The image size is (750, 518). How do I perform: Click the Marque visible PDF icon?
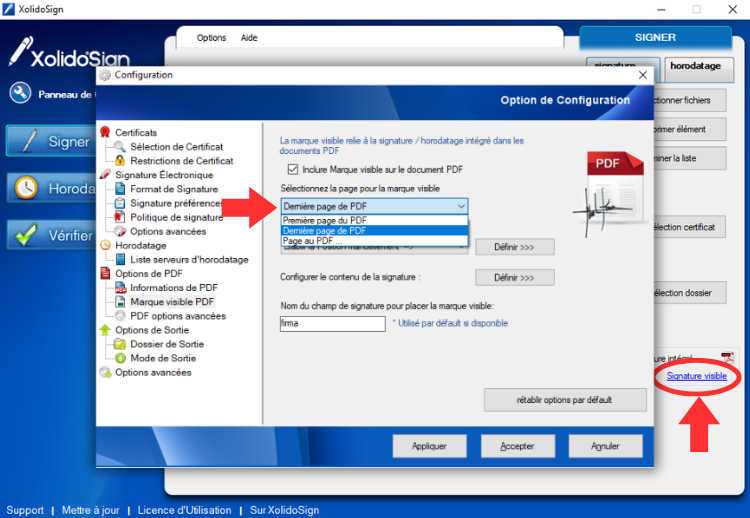coord(120,301)
